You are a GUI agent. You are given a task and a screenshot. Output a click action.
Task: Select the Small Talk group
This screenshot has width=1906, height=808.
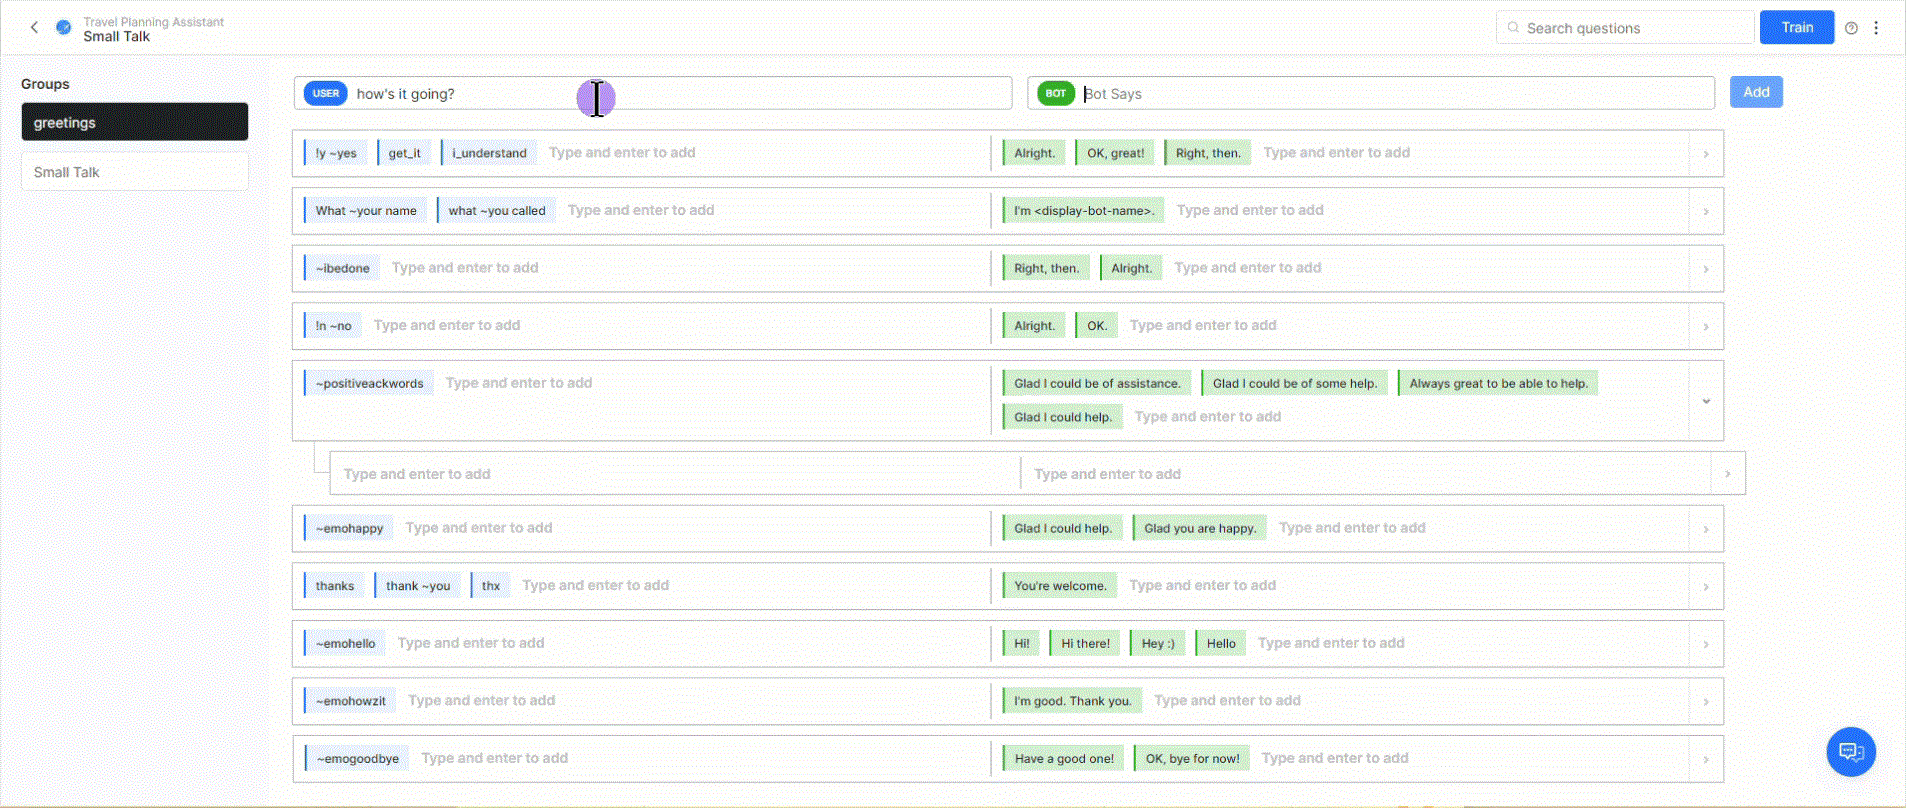(134, 172)
